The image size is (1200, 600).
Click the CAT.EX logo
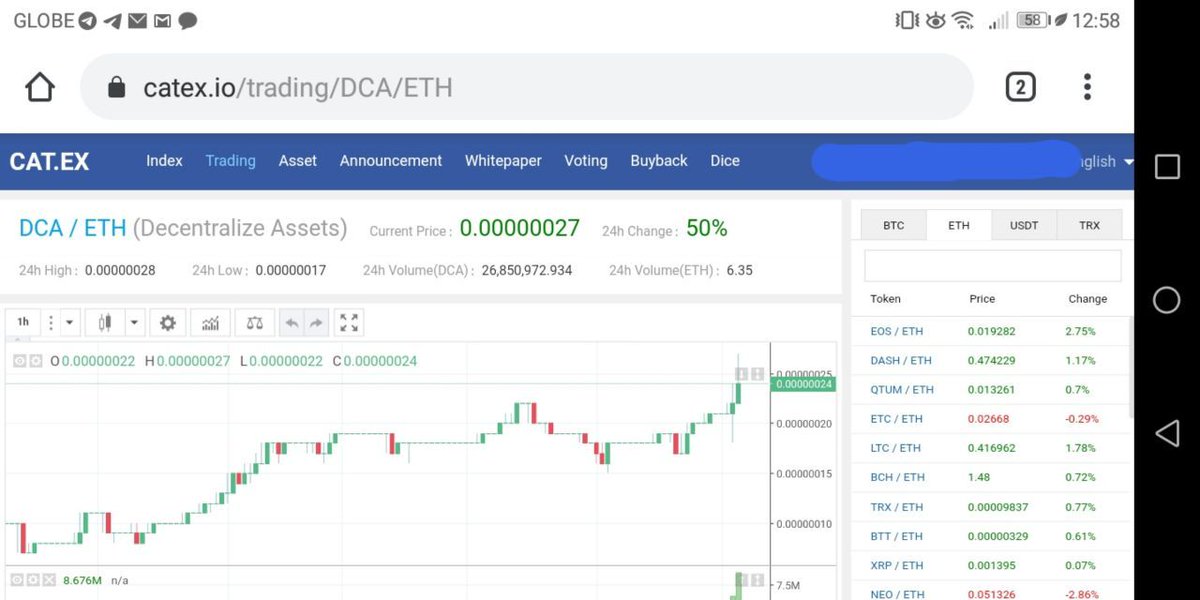pyautogui.click(x=49, y=161)
